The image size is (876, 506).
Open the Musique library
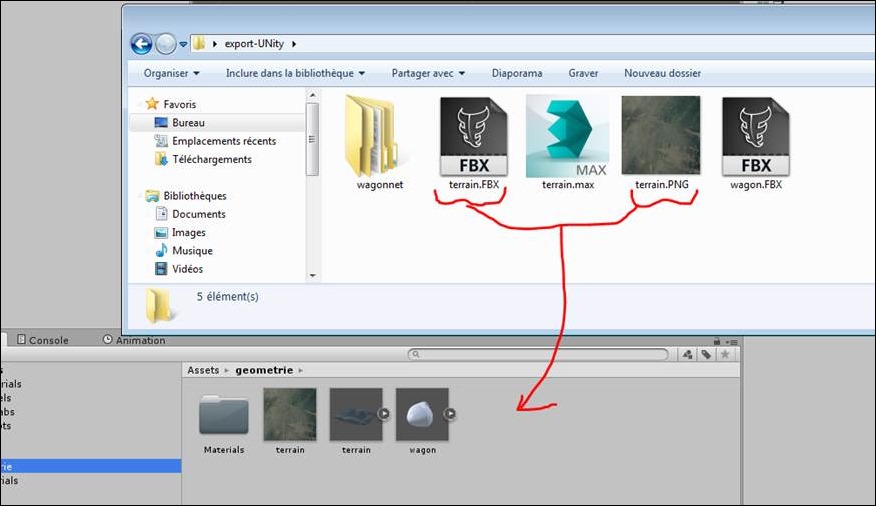click(x=184, y=251)
